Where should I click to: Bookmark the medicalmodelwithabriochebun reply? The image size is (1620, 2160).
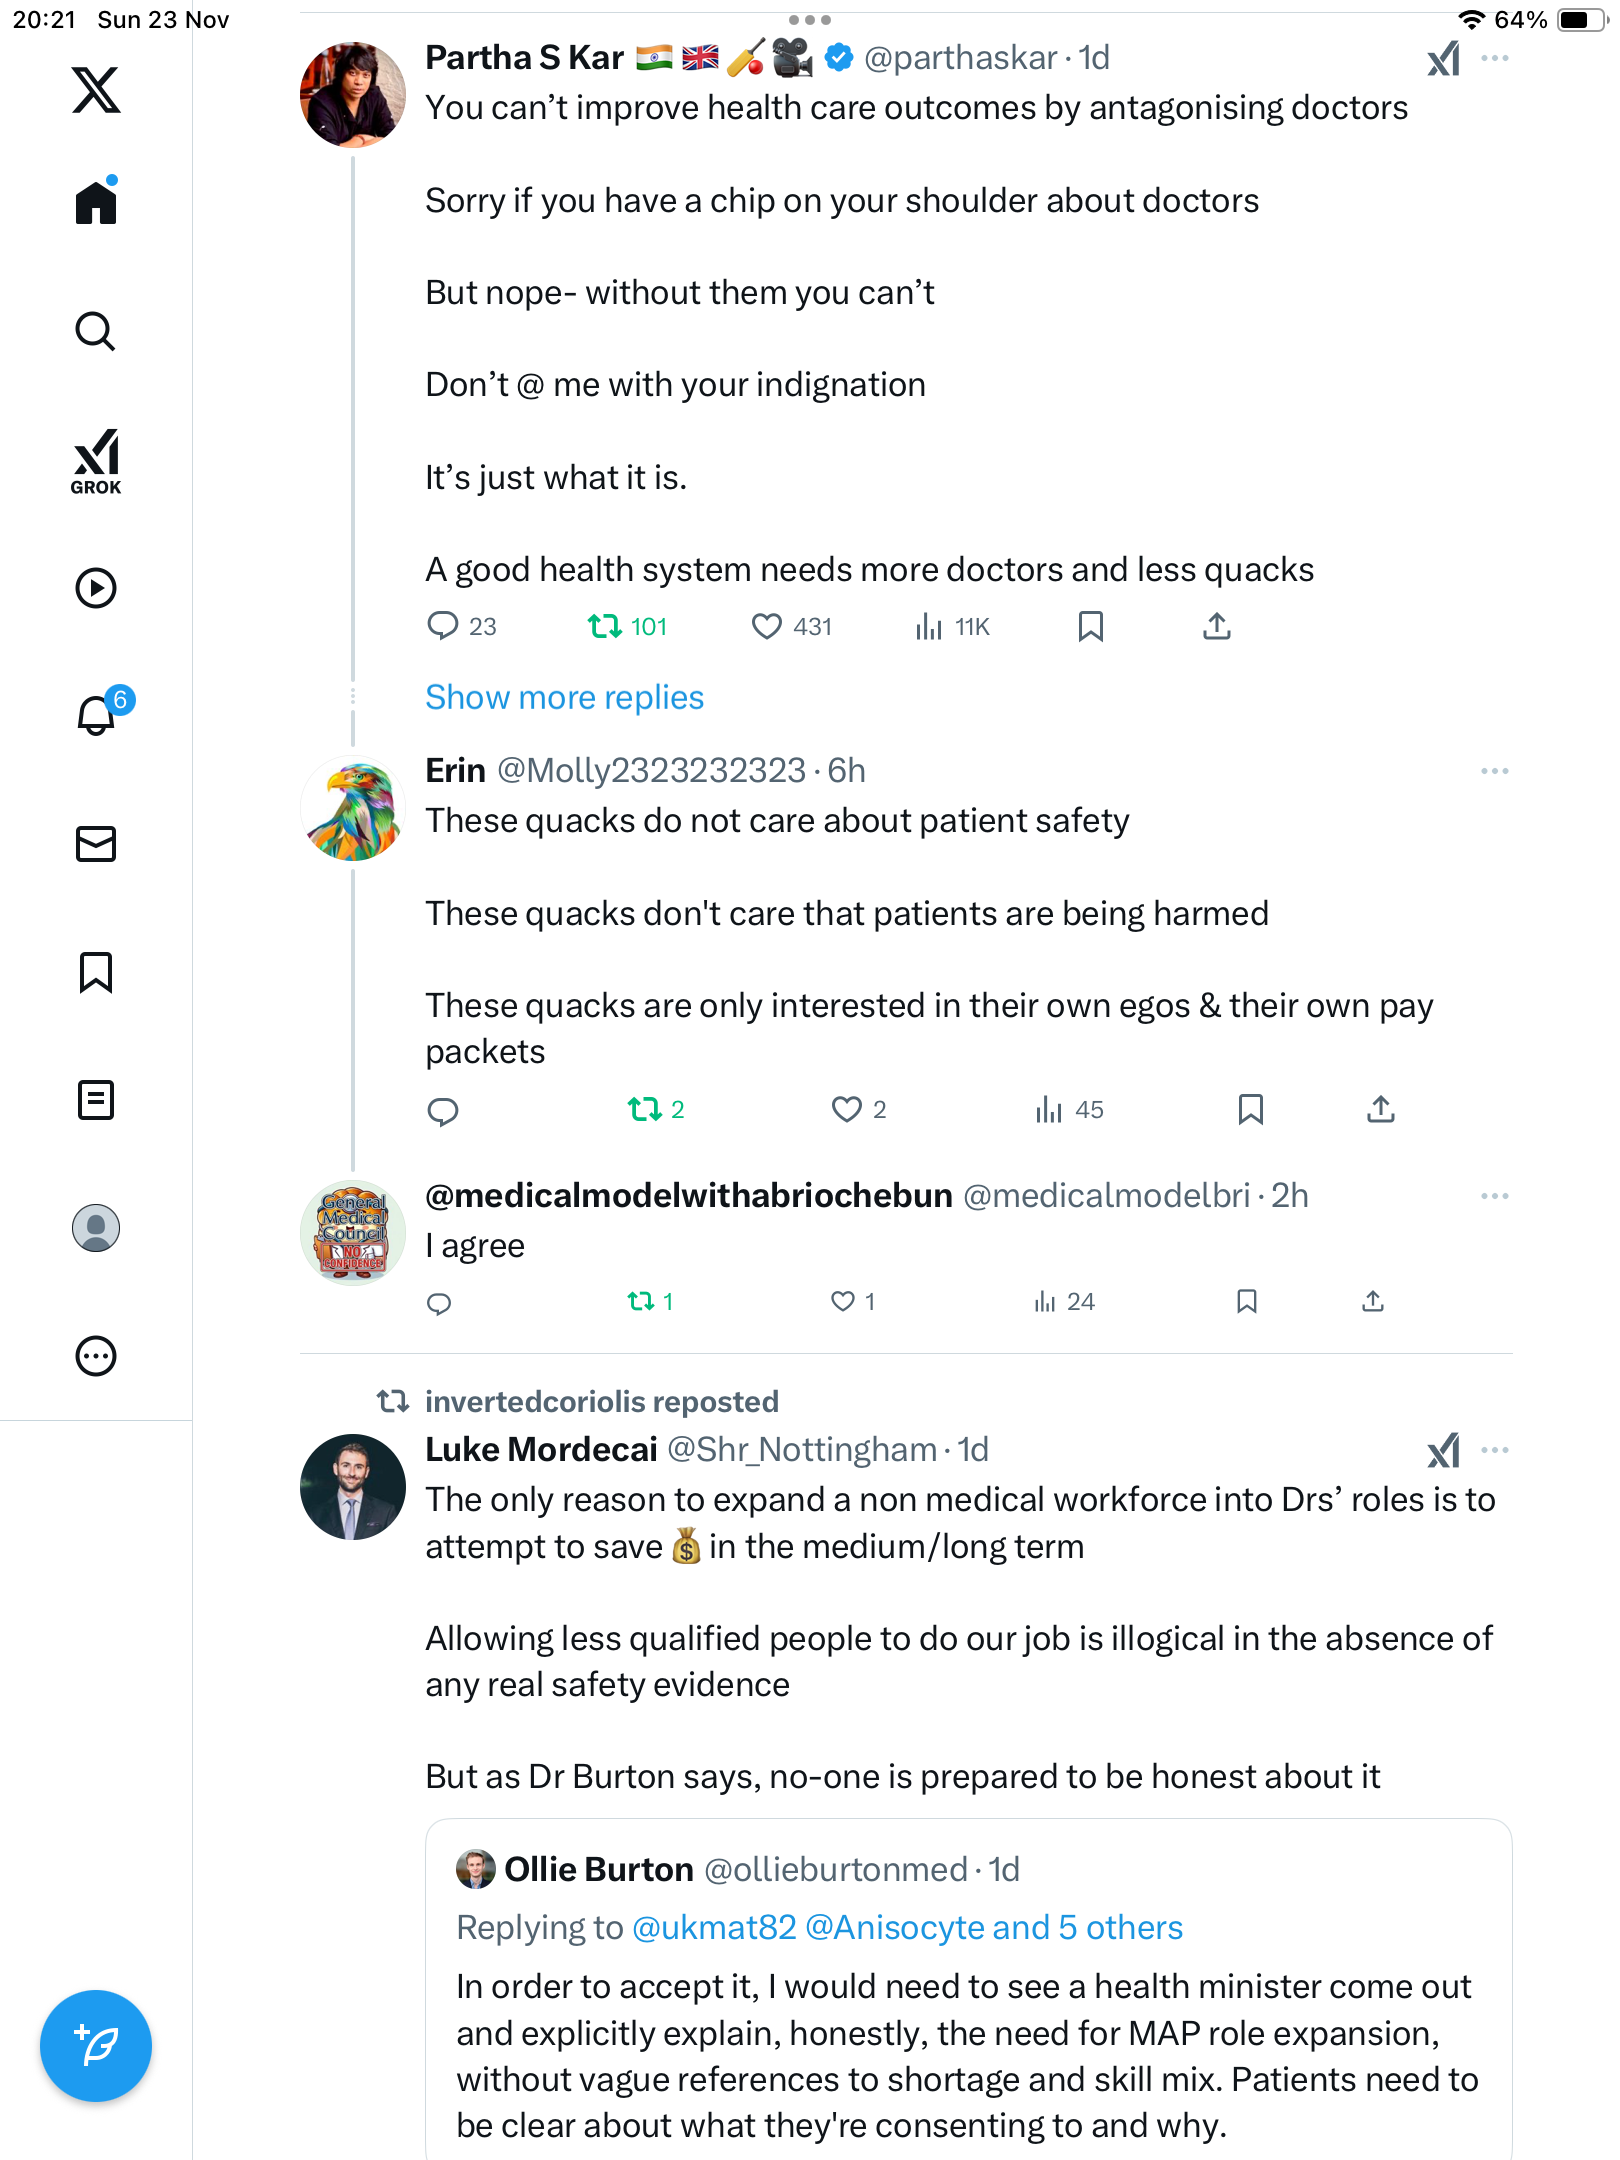click(x=1246, y=1301)
